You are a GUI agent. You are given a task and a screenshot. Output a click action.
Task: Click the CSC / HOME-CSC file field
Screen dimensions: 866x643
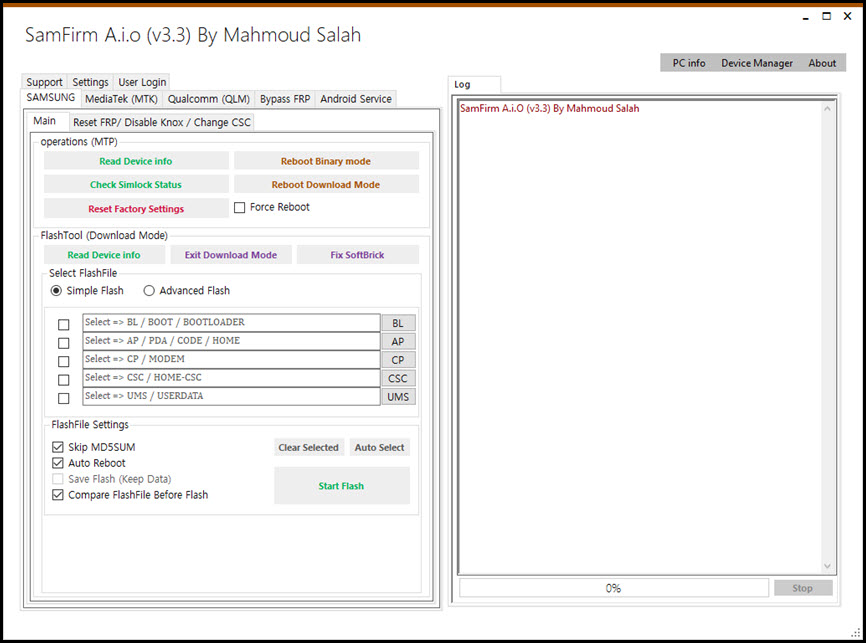[231, 378]
